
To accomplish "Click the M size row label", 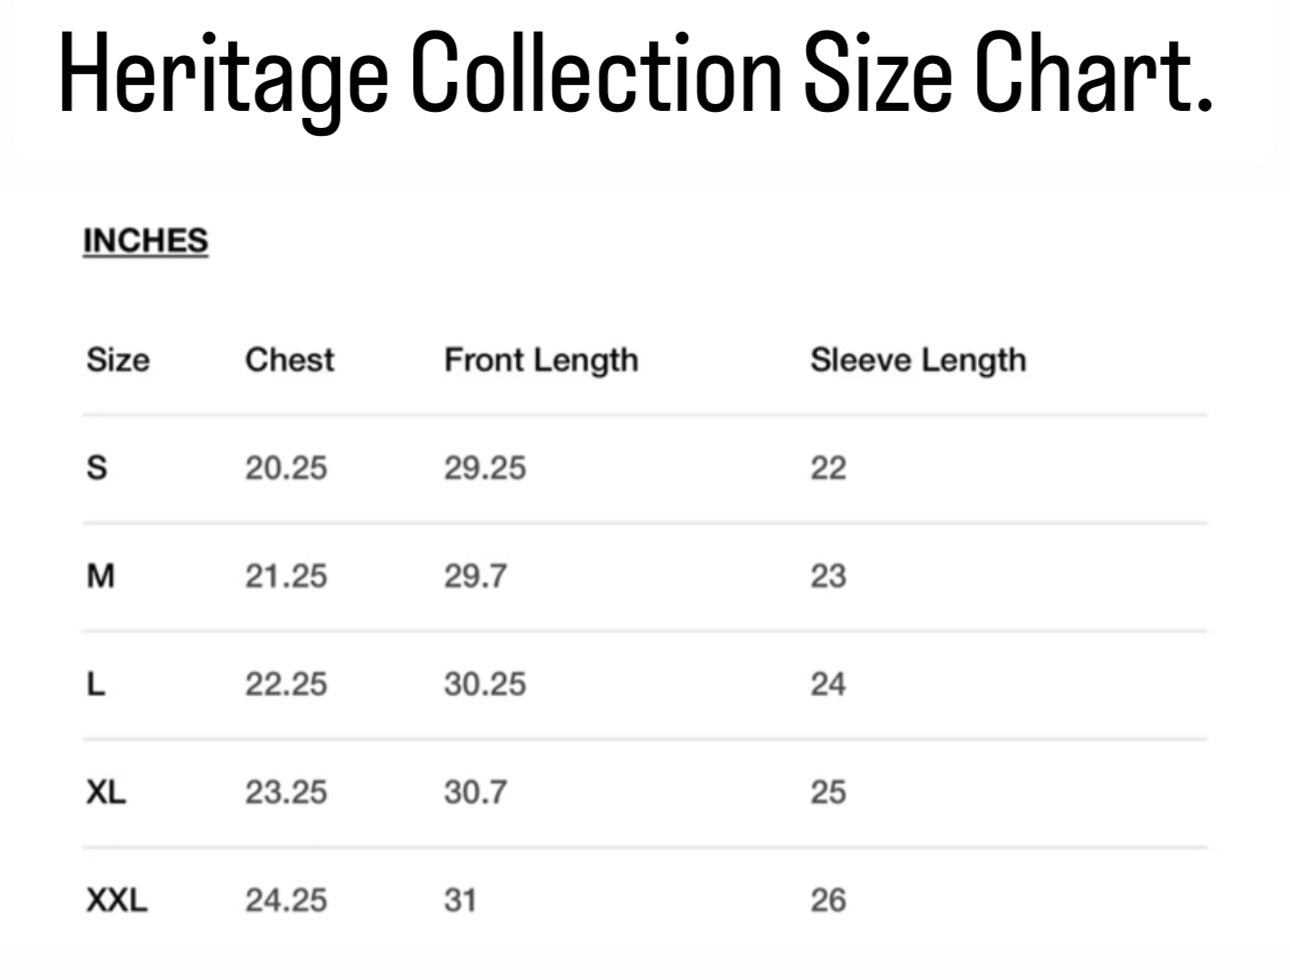I will pyautogui.click(x=101, y=576).
